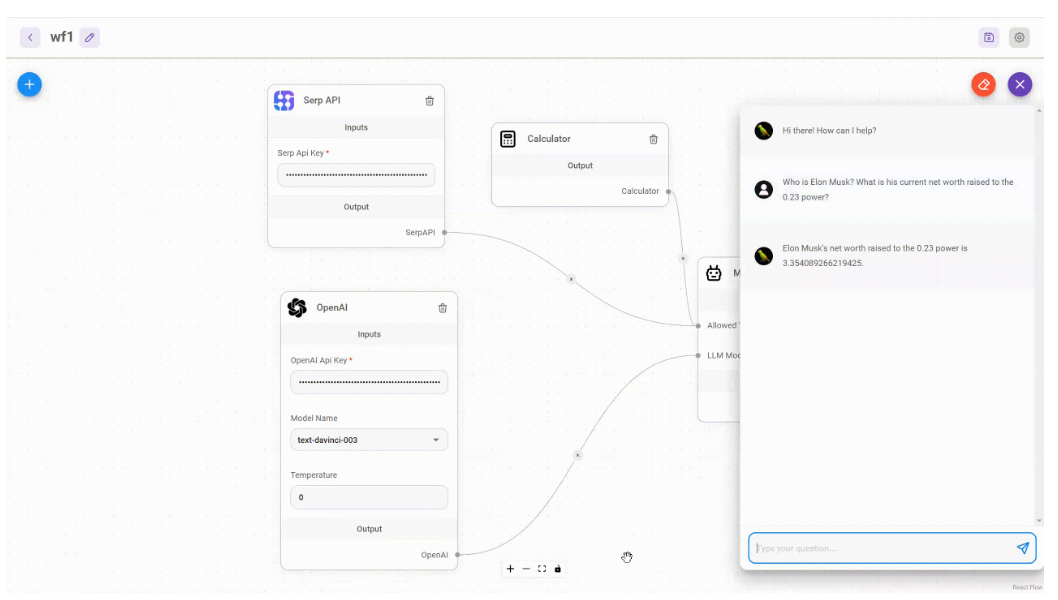Delete the Serp API node
Viewport: 1058px width, 600px height.
click(430, 101)
